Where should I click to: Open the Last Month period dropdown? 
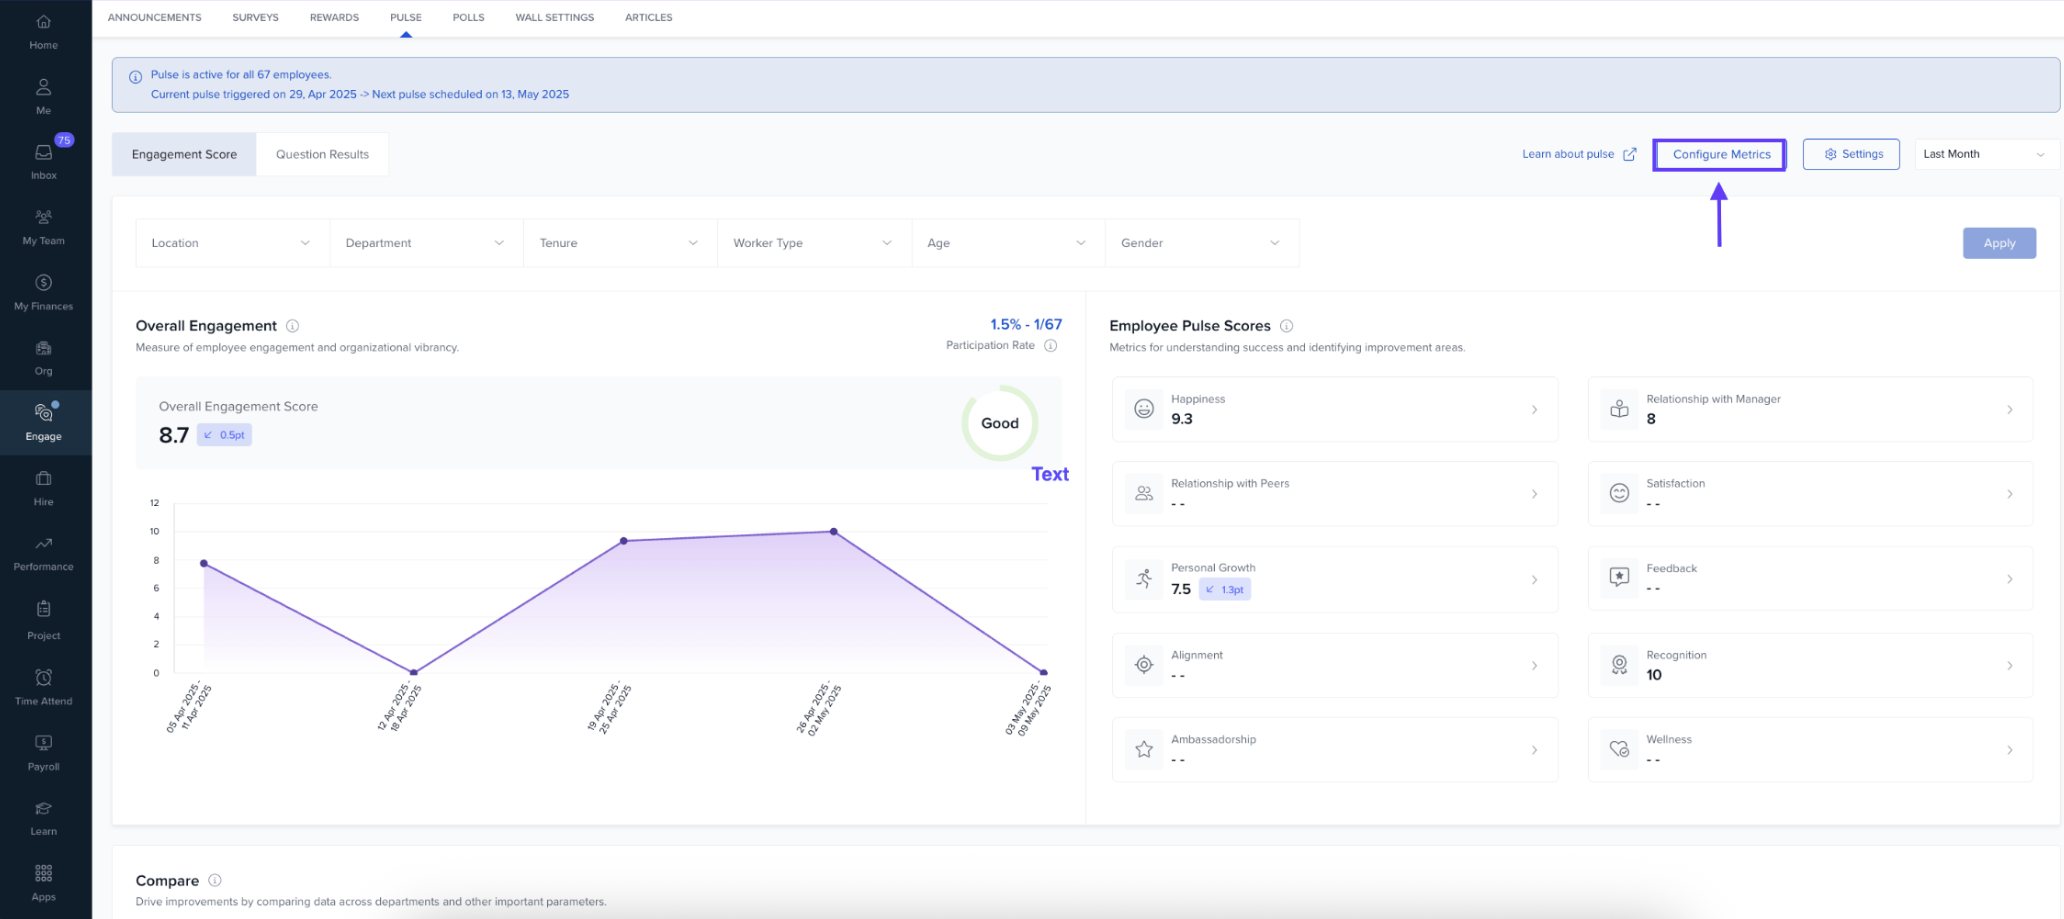tap(1984, 154)
